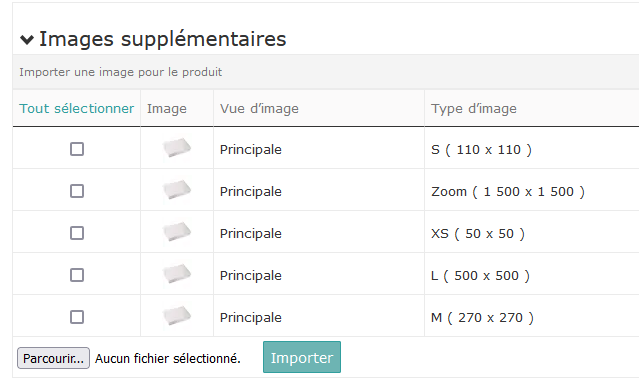Collapse the Images supplémentaires section chevron
The image size is (639, 383).
[x=27, y=40]
